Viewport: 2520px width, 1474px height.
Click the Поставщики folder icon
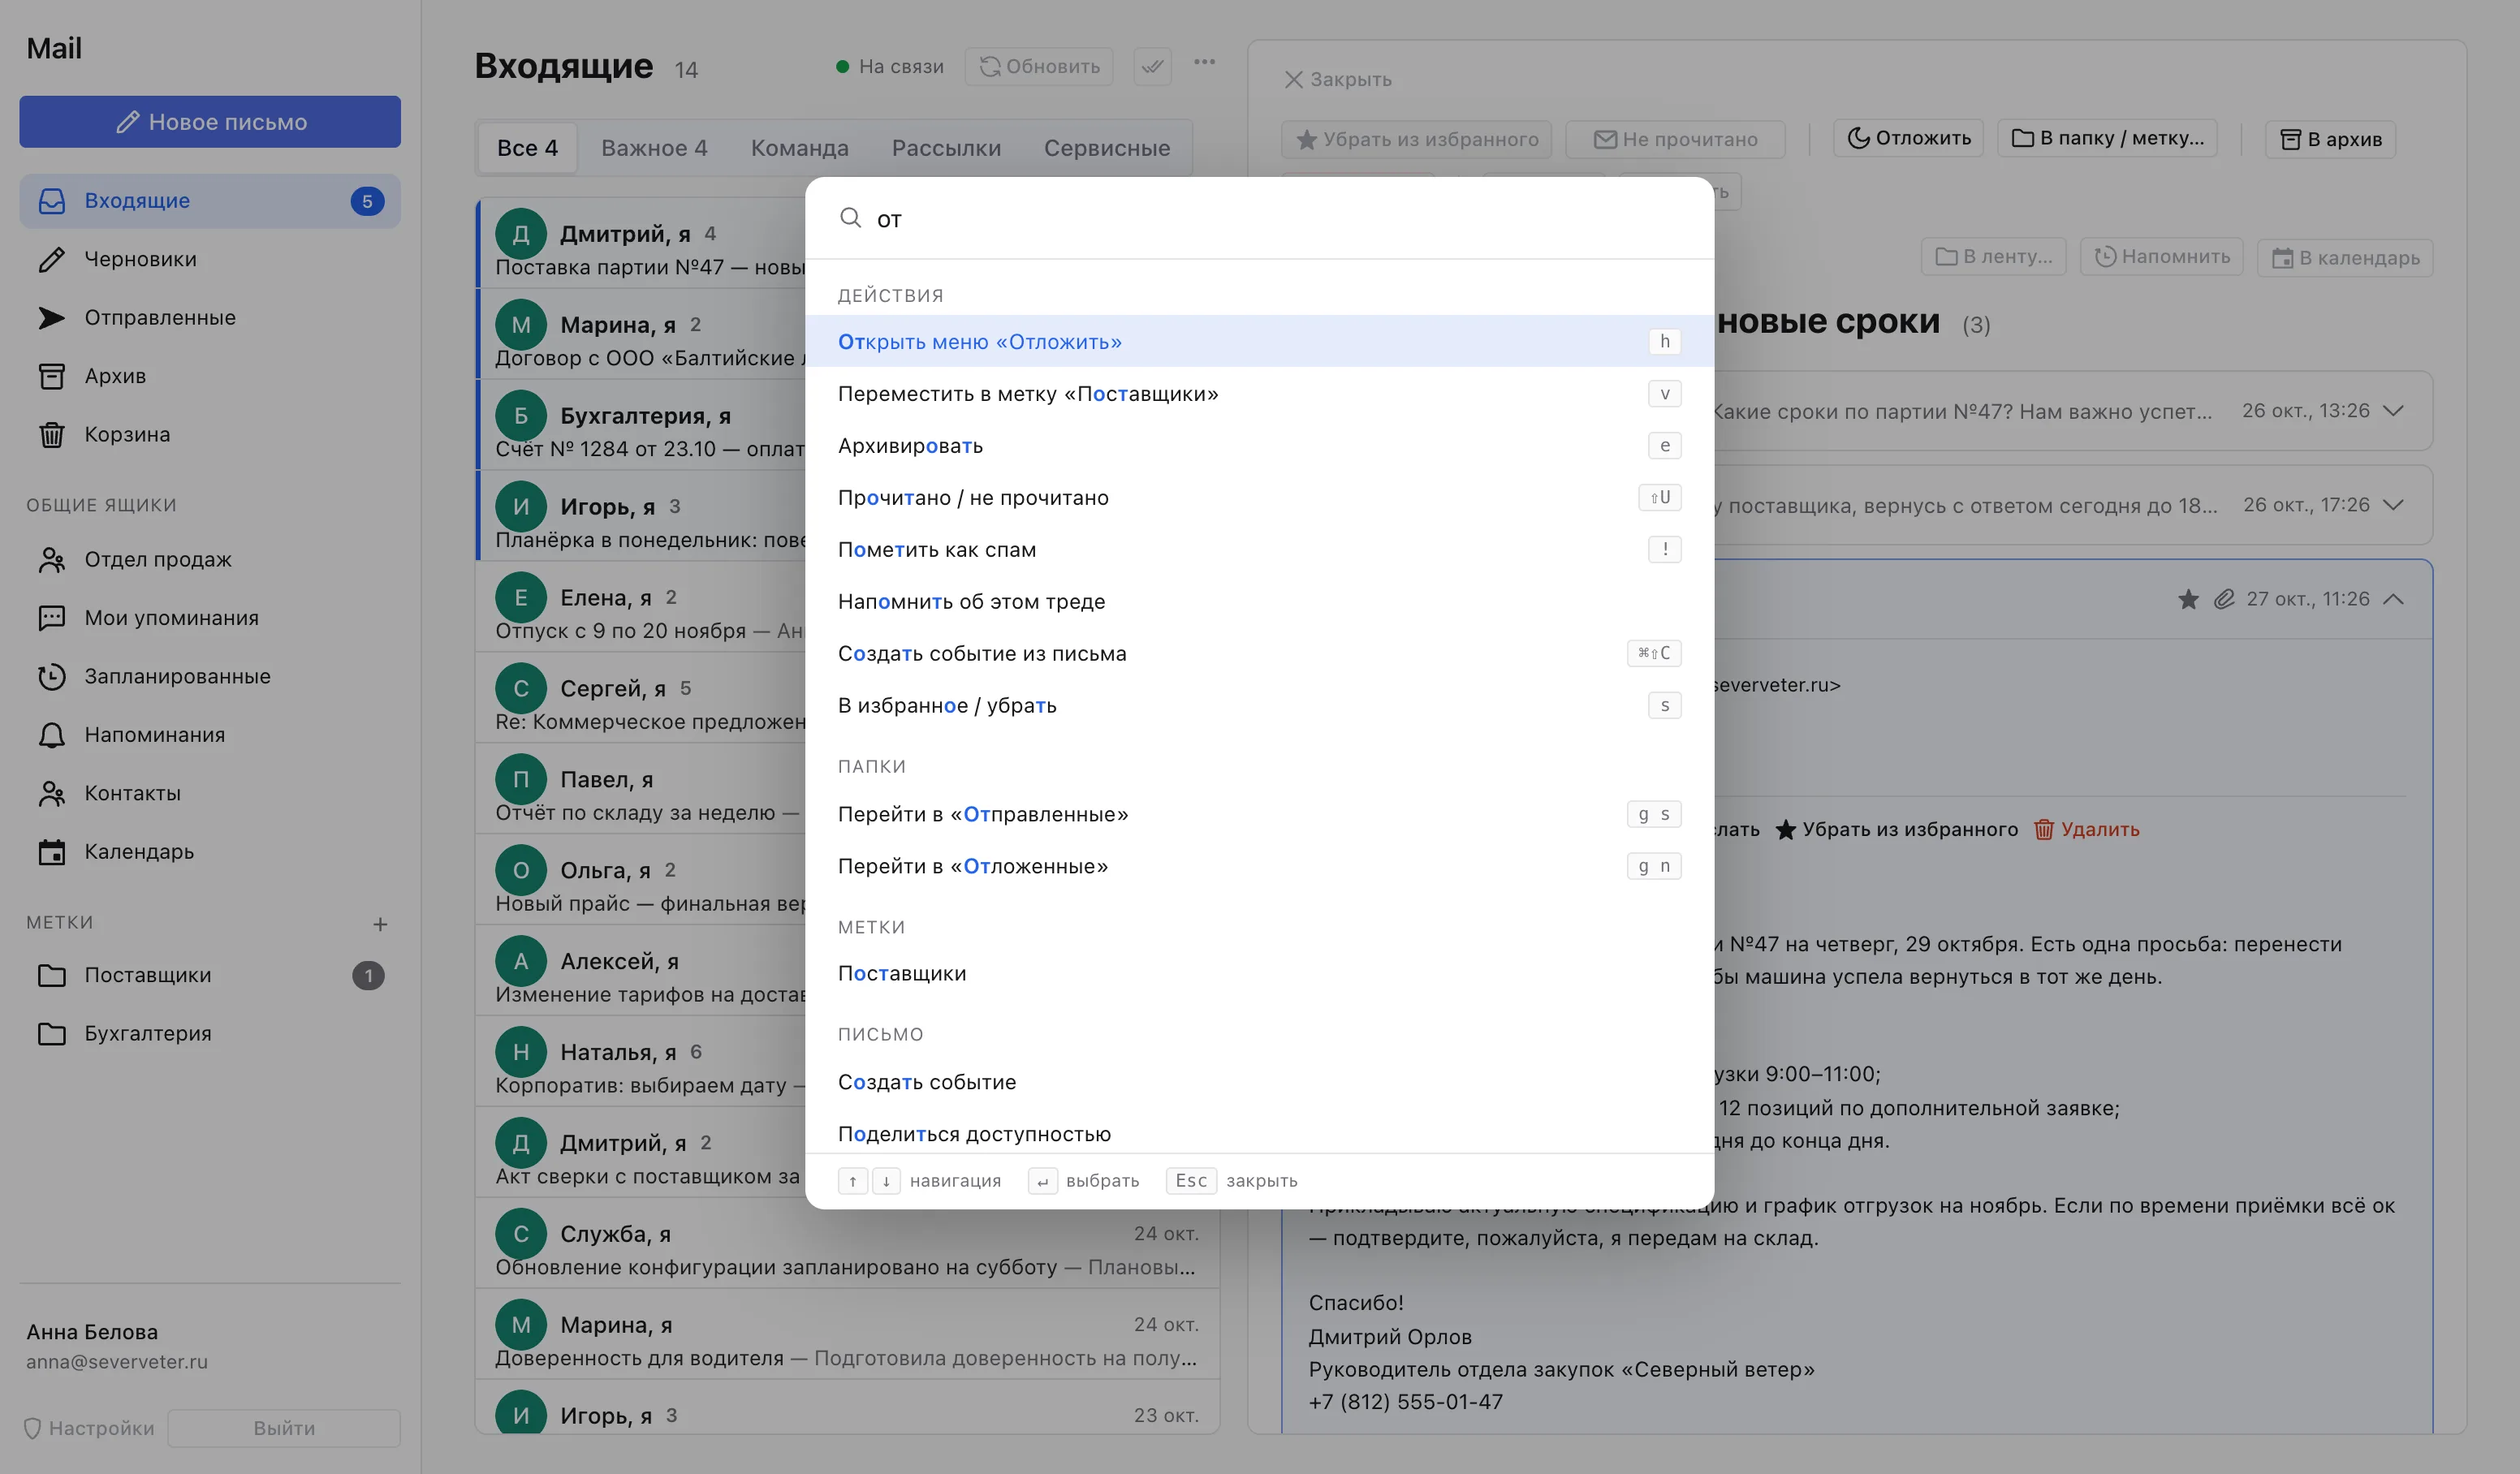pos(52,975)
